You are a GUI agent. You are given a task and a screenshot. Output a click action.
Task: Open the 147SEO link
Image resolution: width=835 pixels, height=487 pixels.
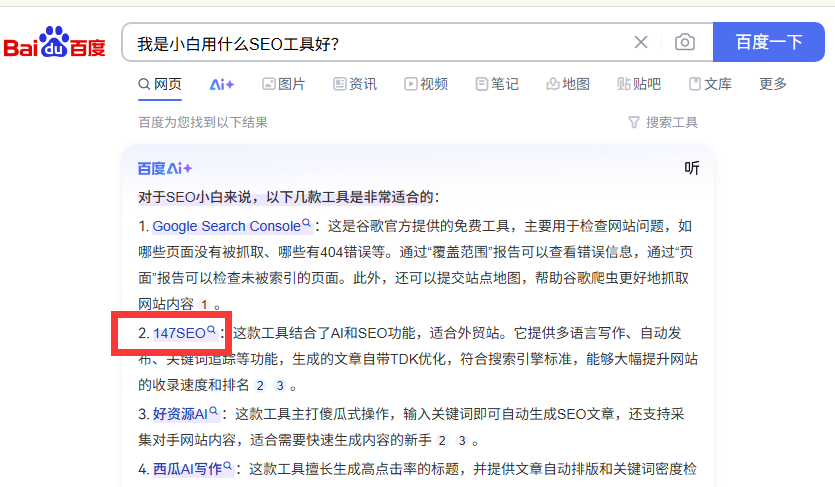point(184,333)
